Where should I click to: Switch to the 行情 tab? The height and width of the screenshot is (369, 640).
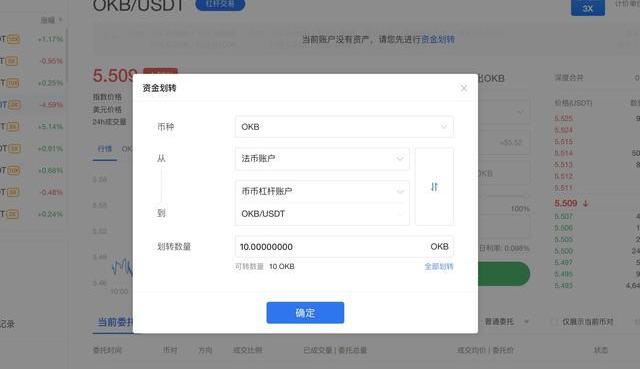(x=104, y=149)
